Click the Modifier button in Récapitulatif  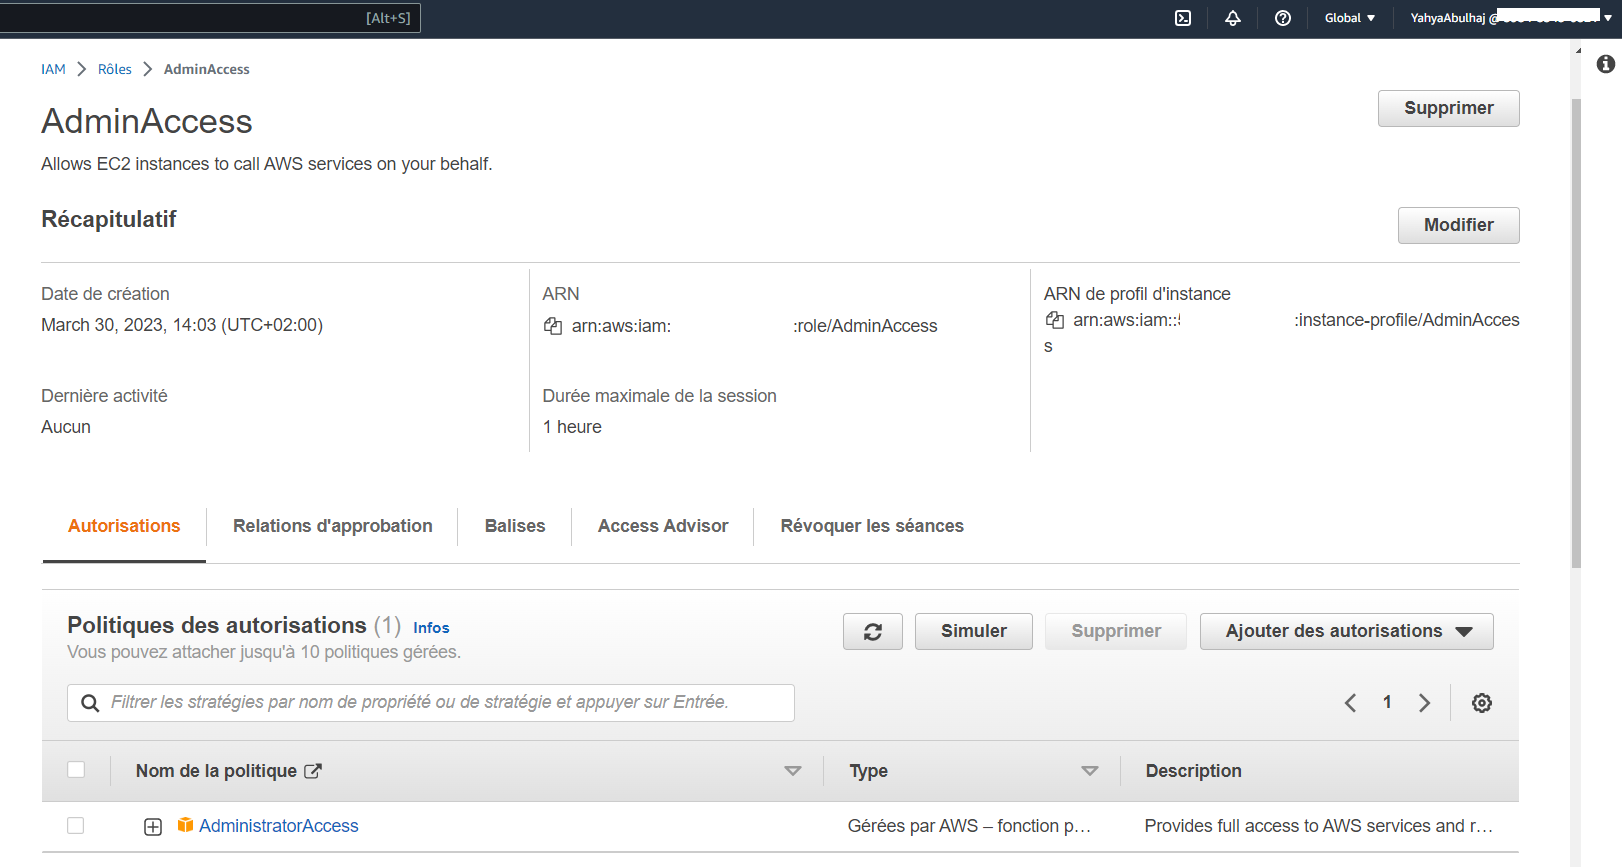[x=1458, y=225]
